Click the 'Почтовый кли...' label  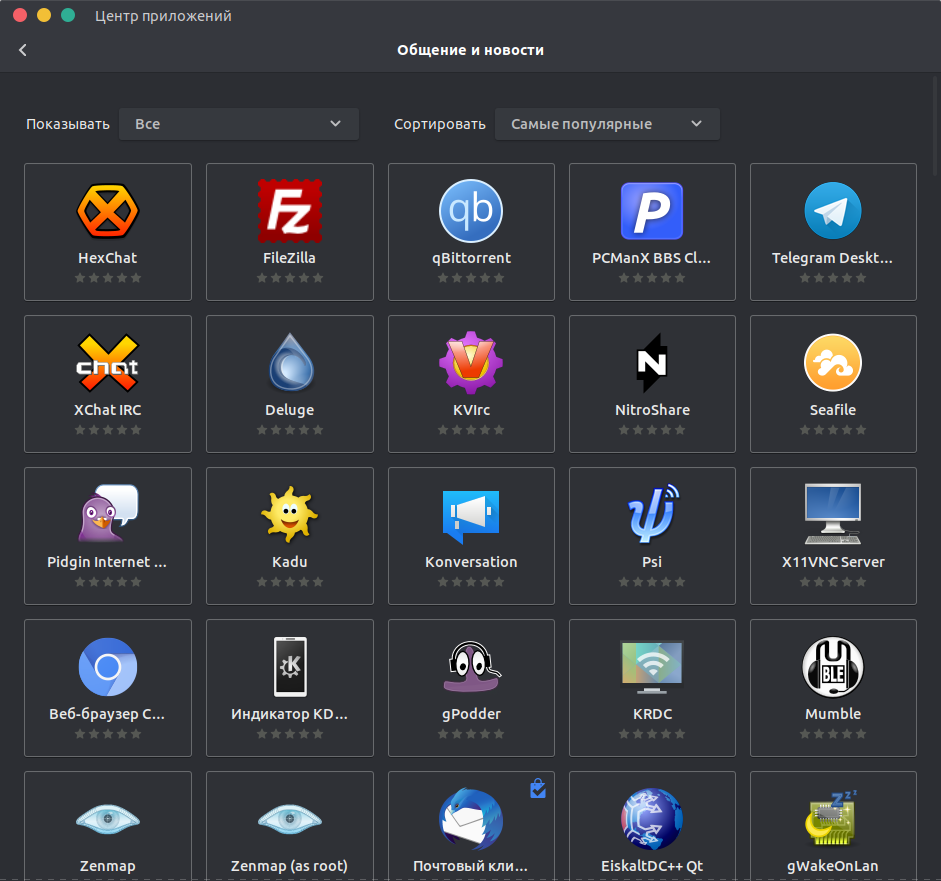[x=471, y=866]
